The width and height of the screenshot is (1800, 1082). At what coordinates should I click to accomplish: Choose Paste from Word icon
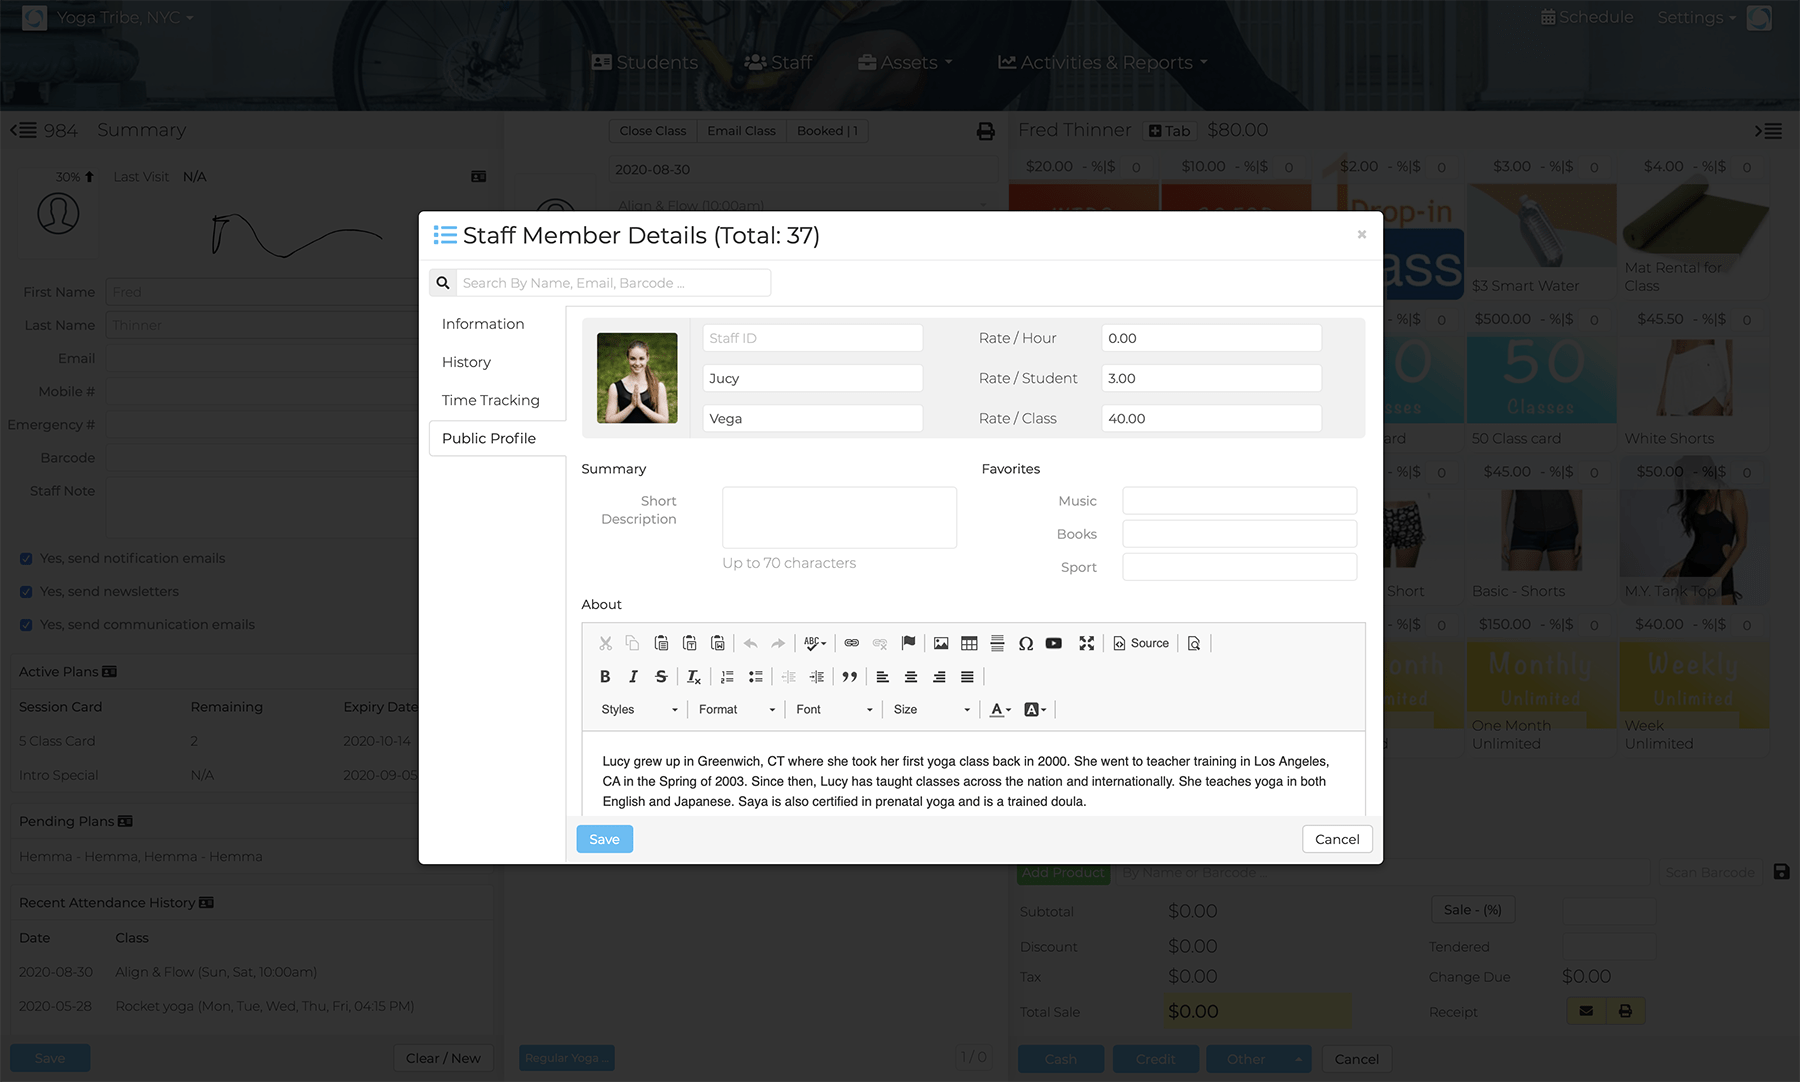click(717, 643)
